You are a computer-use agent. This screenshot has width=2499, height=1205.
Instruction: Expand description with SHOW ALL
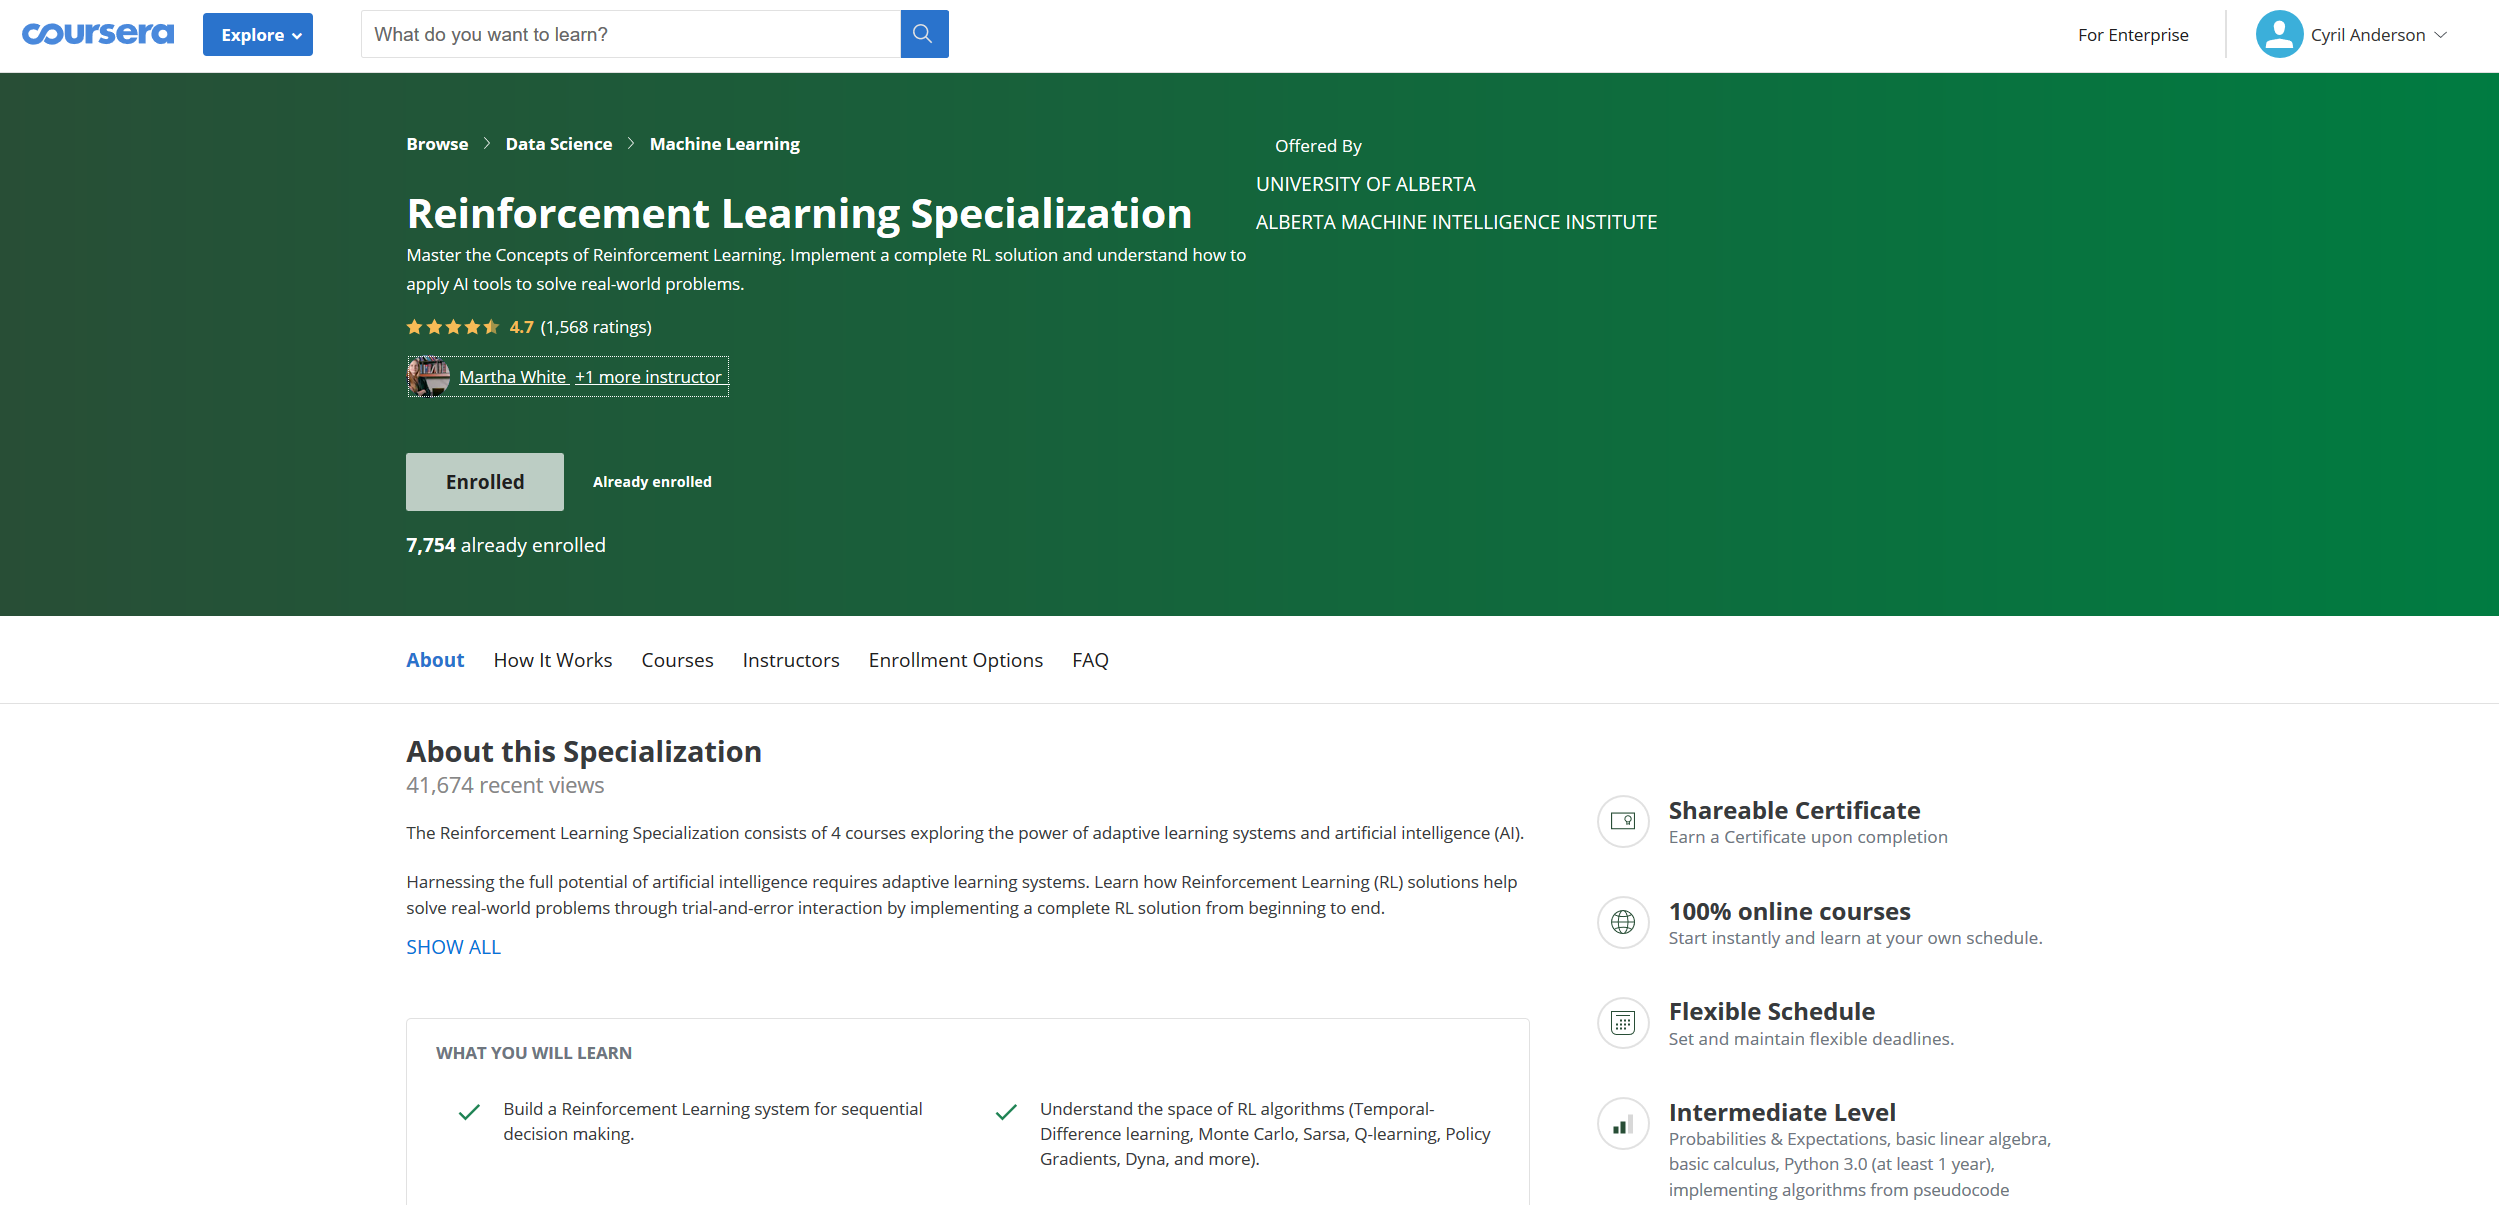pos(453,947)
